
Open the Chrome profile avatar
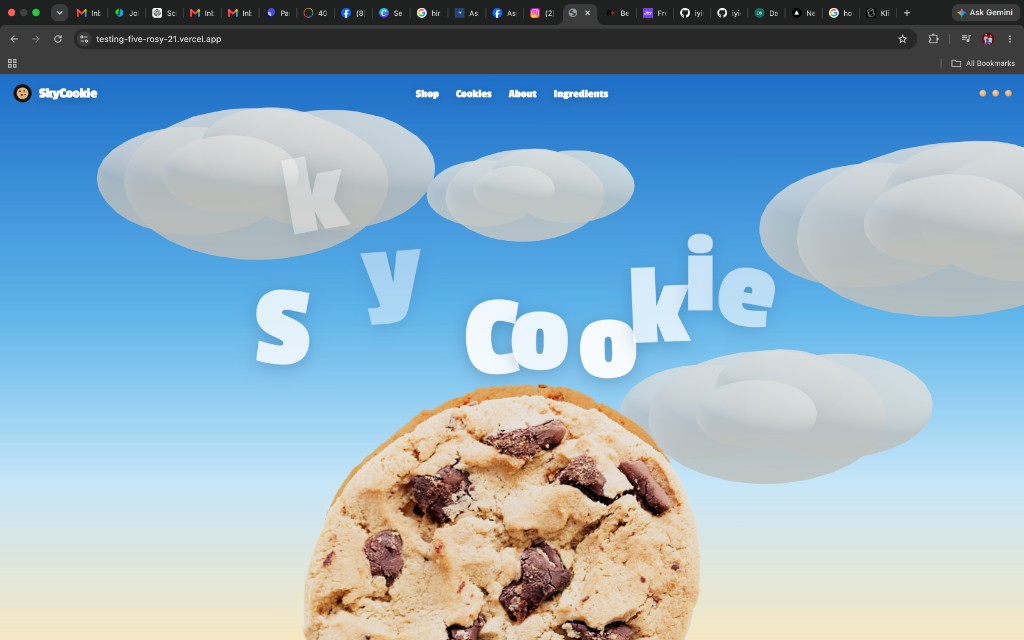987,39
